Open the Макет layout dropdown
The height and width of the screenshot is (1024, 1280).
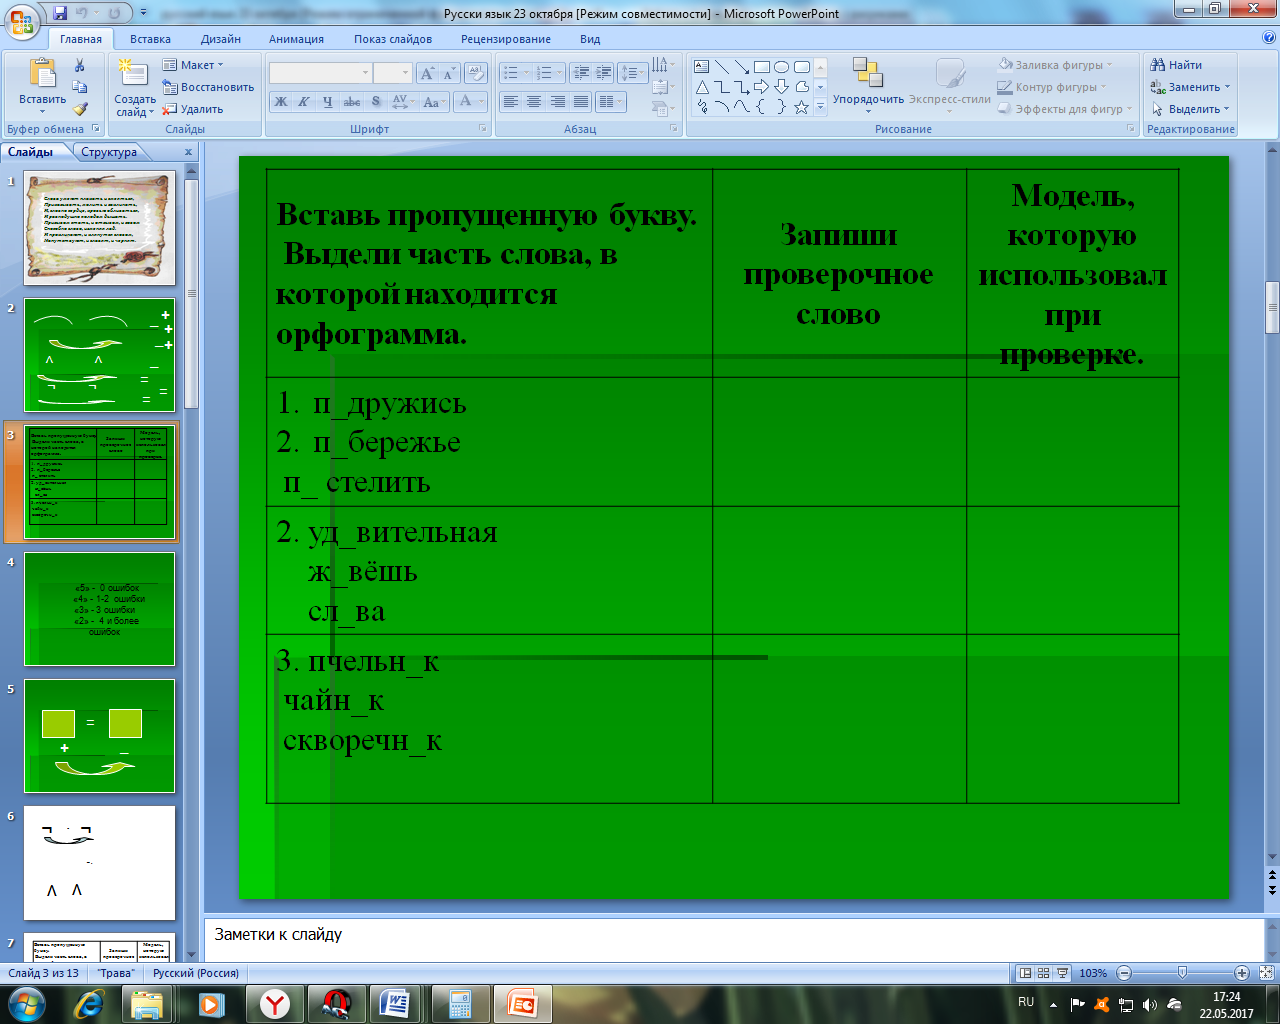[193, 65]
